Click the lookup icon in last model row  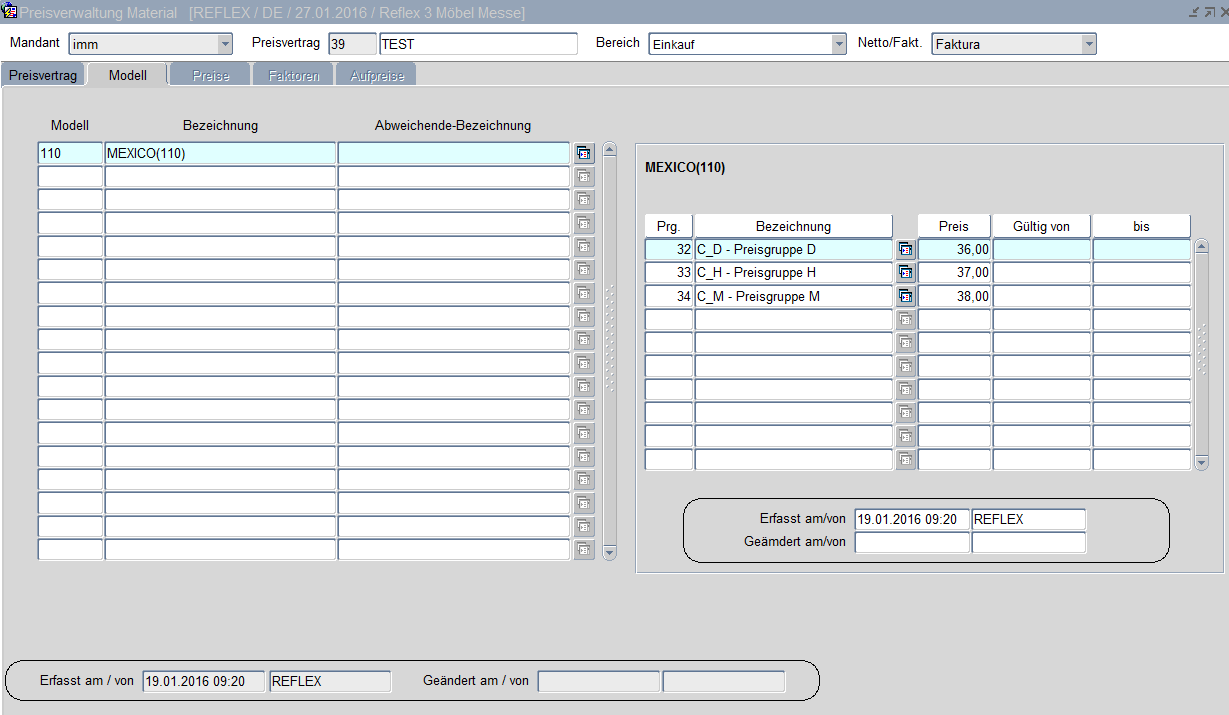pos(584,549)
